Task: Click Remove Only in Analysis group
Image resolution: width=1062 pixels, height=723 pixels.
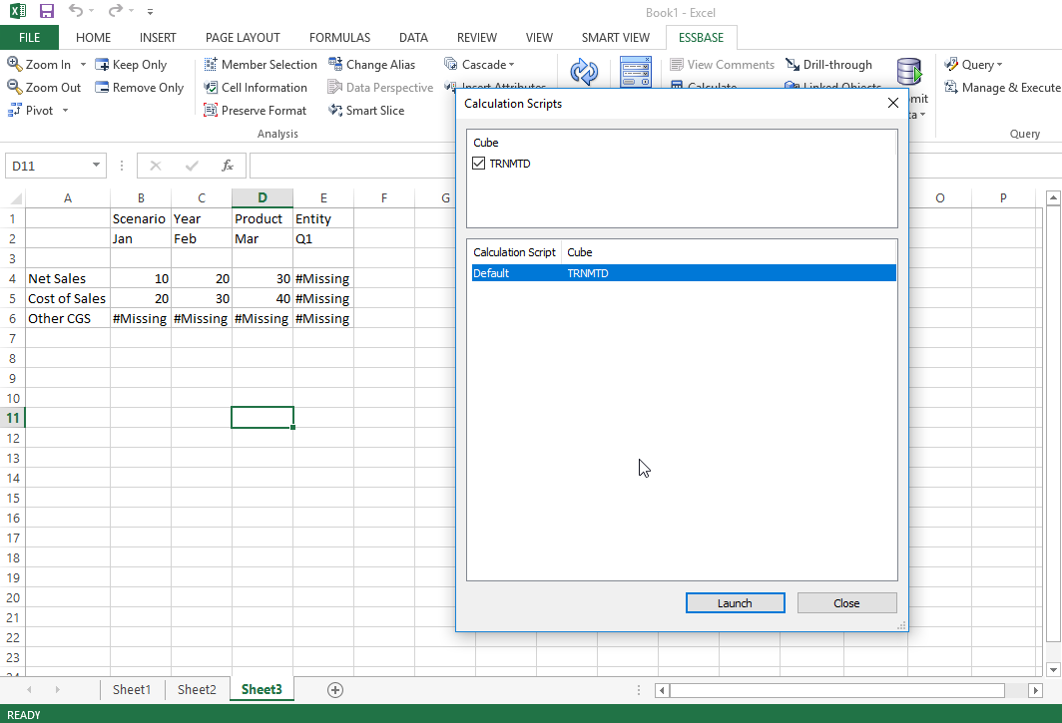Action: [x=140, y=87]
